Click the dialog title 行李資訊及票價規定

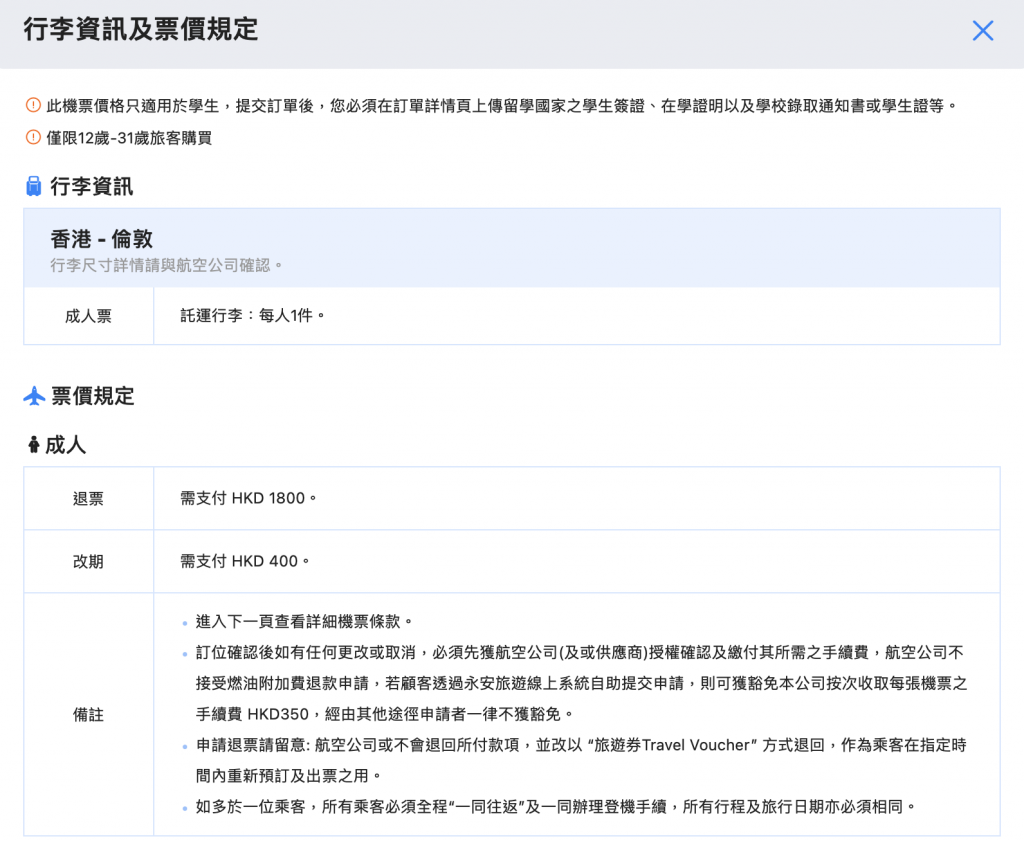tap(141, 29)
